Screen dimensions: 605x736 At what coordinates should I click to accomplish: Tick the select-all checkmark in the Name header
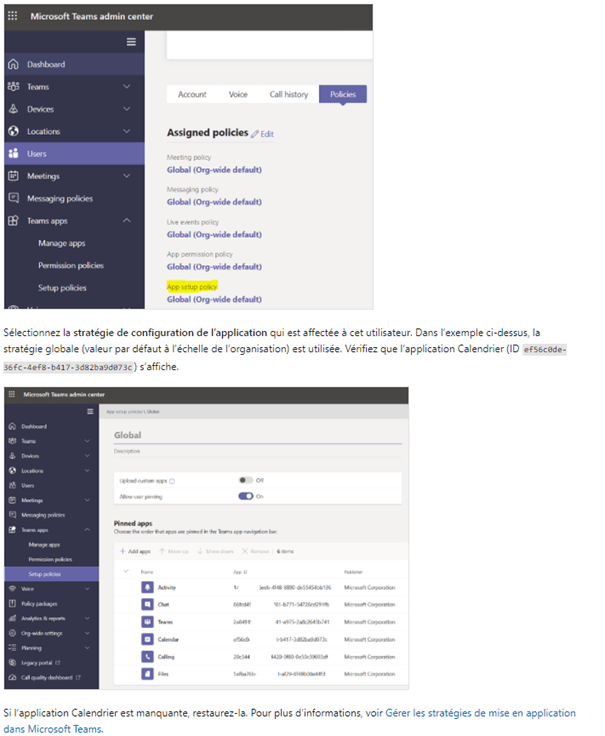tap(126, 570)
